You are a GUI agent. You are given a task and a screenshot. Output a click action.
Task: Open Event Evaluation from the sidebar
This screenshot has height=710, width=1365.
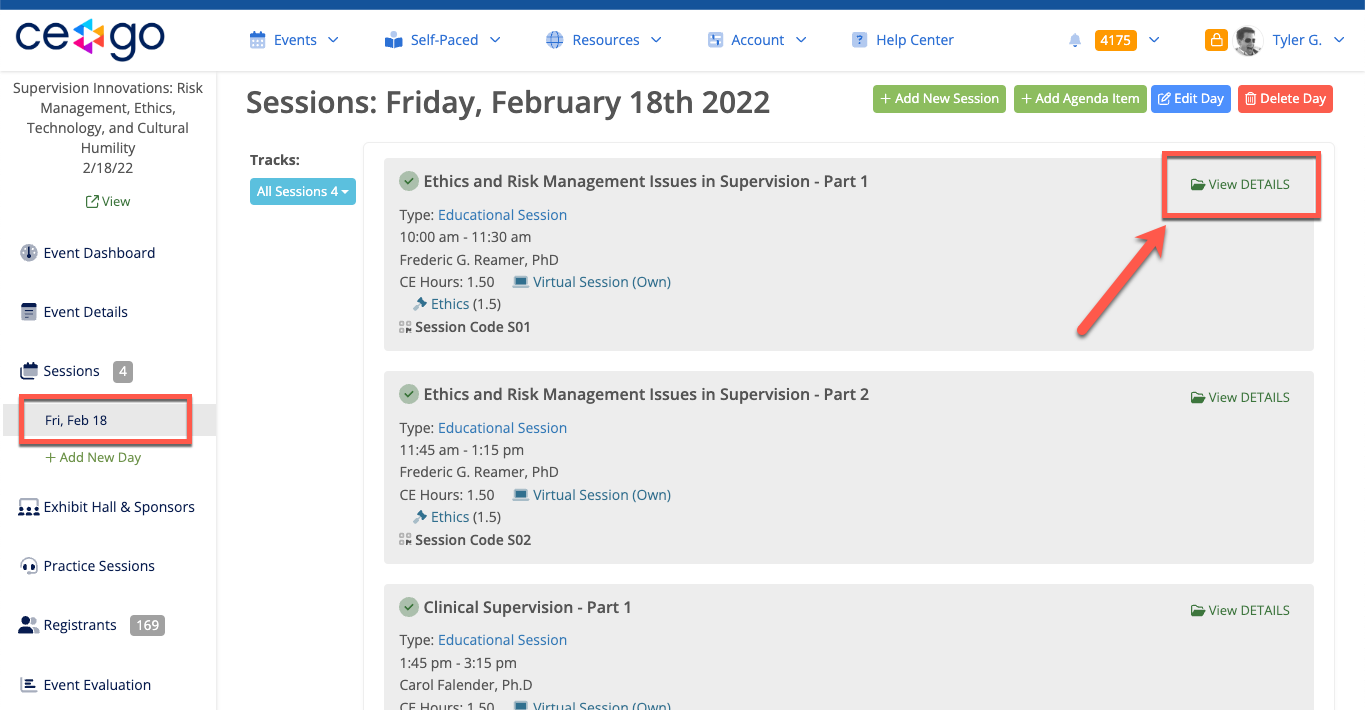[96, 684]
